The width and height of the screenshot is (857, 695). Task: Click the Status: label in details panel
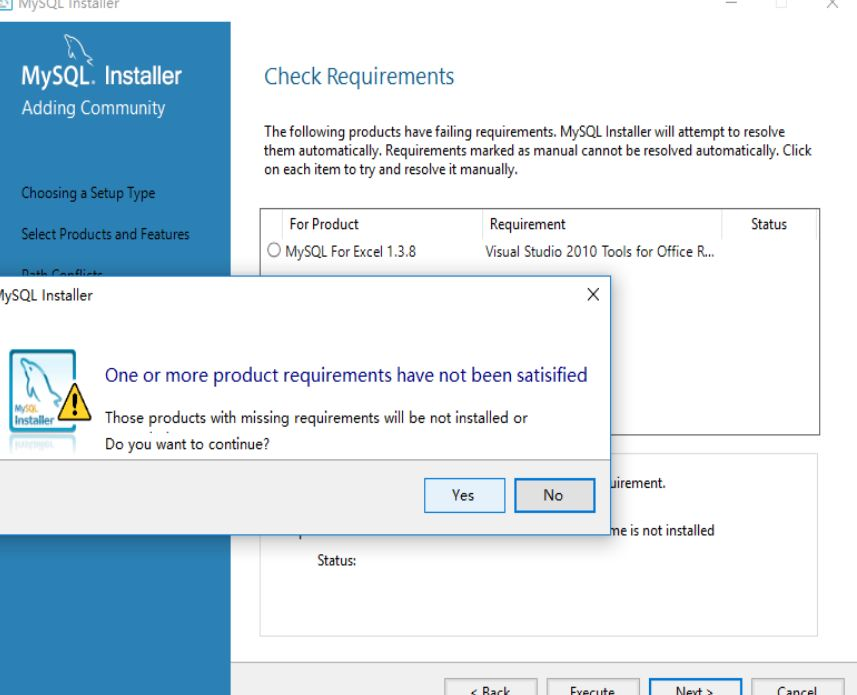point(337,561)
